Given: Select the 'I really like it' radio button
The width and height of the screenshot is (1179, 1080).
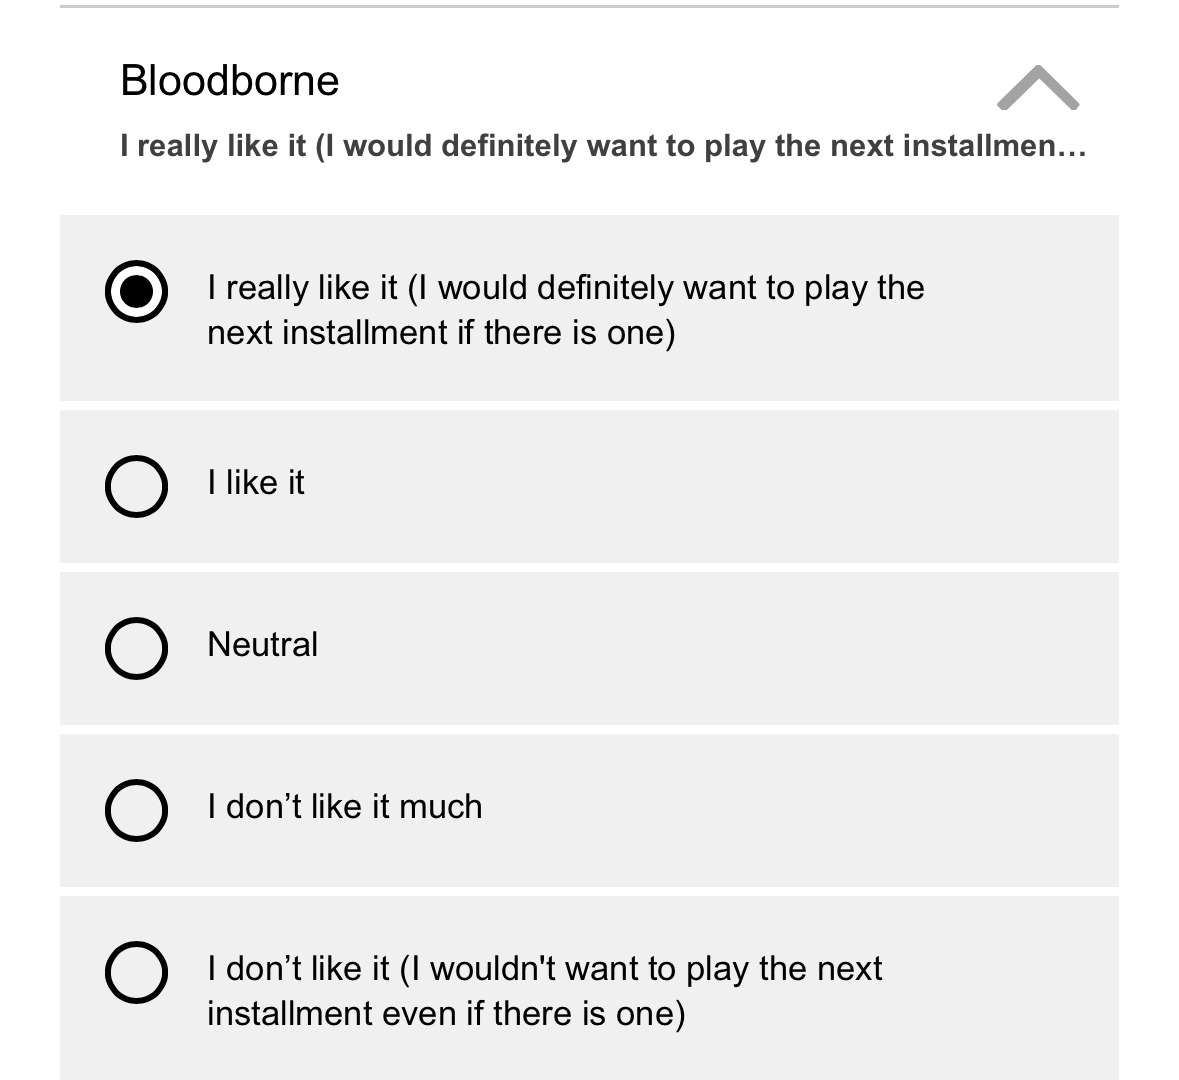Looking at the screenshot, I should click(x=136, y=290).
